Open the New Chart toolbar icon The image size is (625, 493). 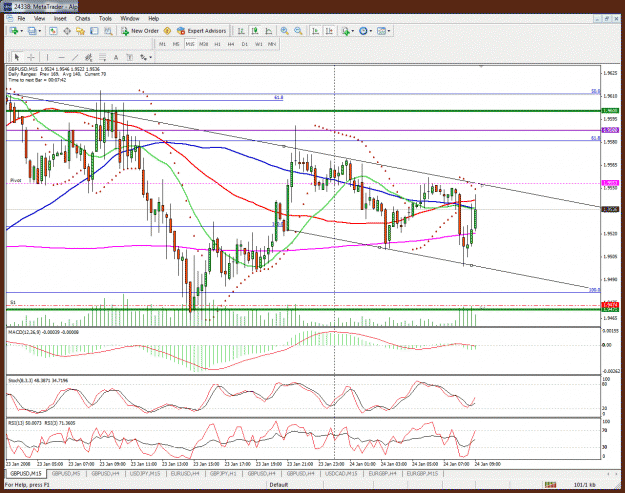pyautogui.click(x=13, y=31)
